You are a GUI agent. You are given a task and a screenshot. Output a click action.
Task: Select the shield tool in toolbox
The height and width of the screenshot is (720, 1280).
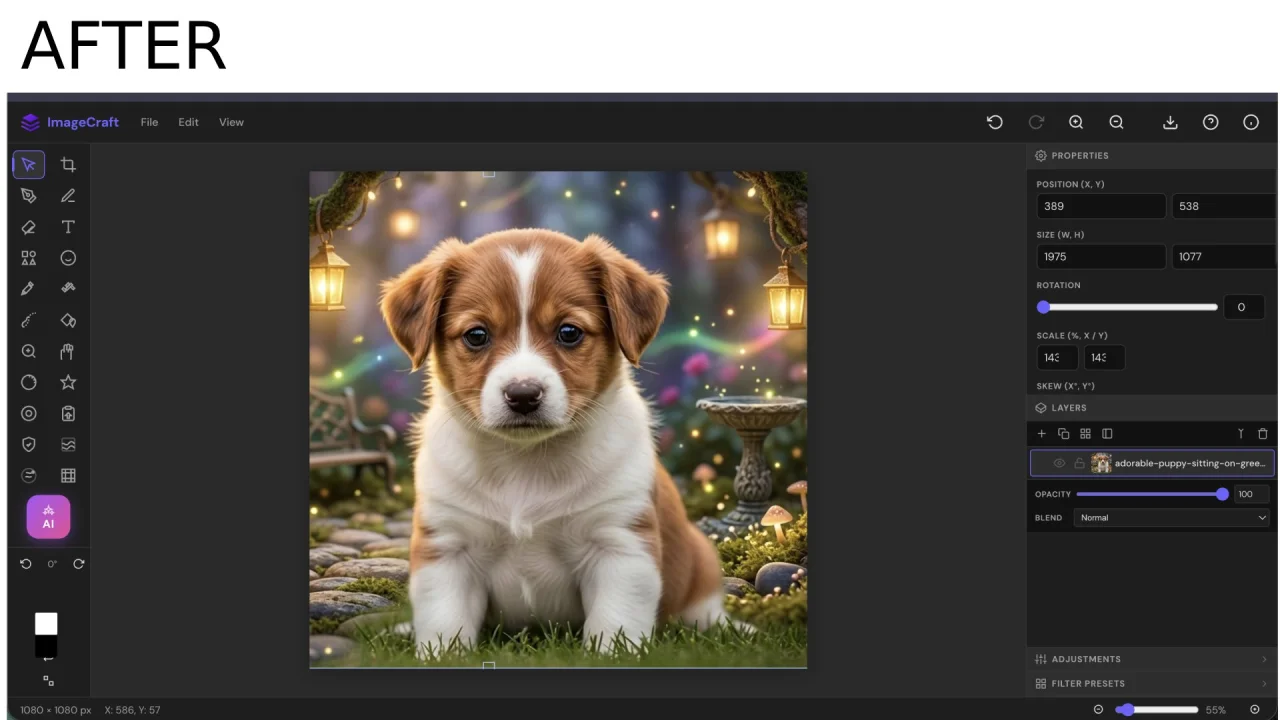click(28, 444)
